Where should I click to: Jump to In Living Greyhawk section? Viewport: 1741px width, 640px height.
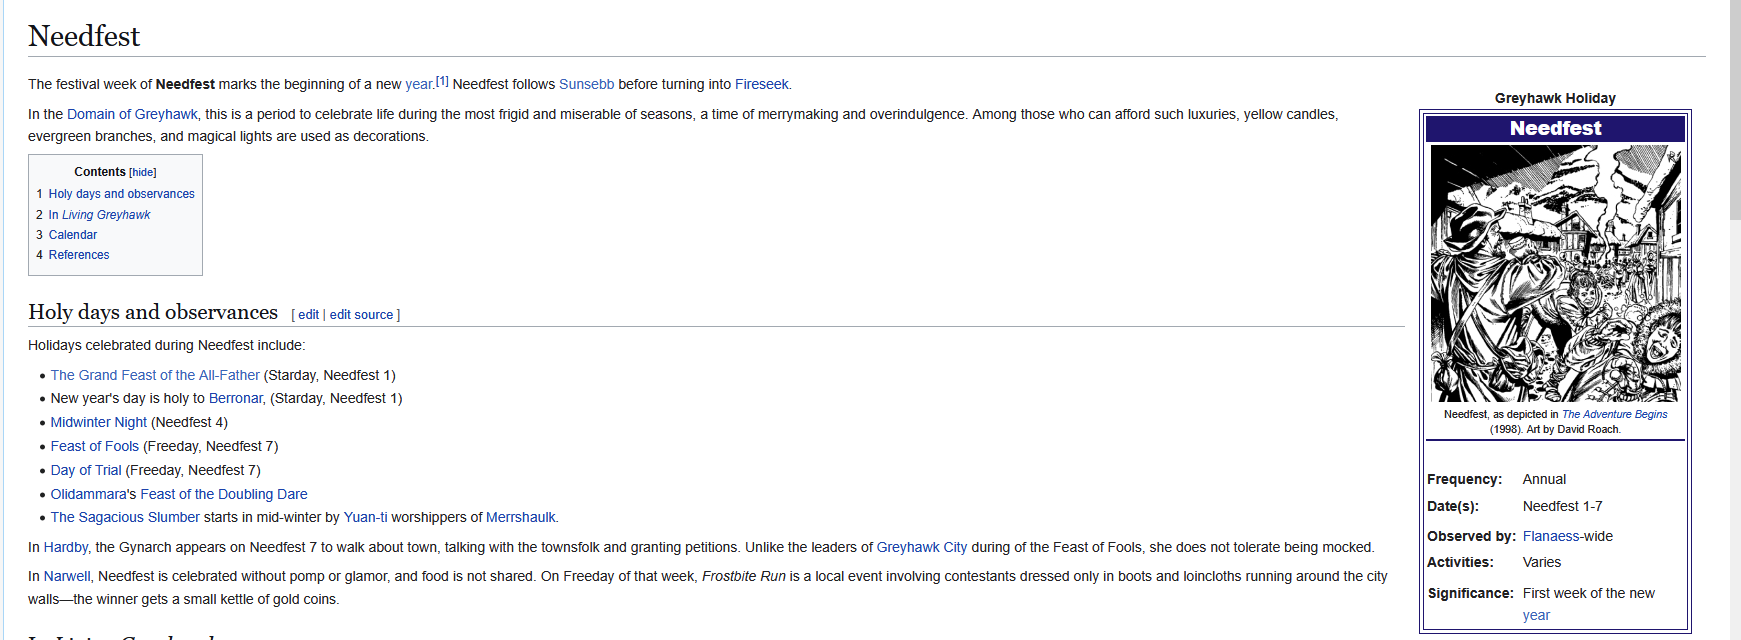click(99, 215)
